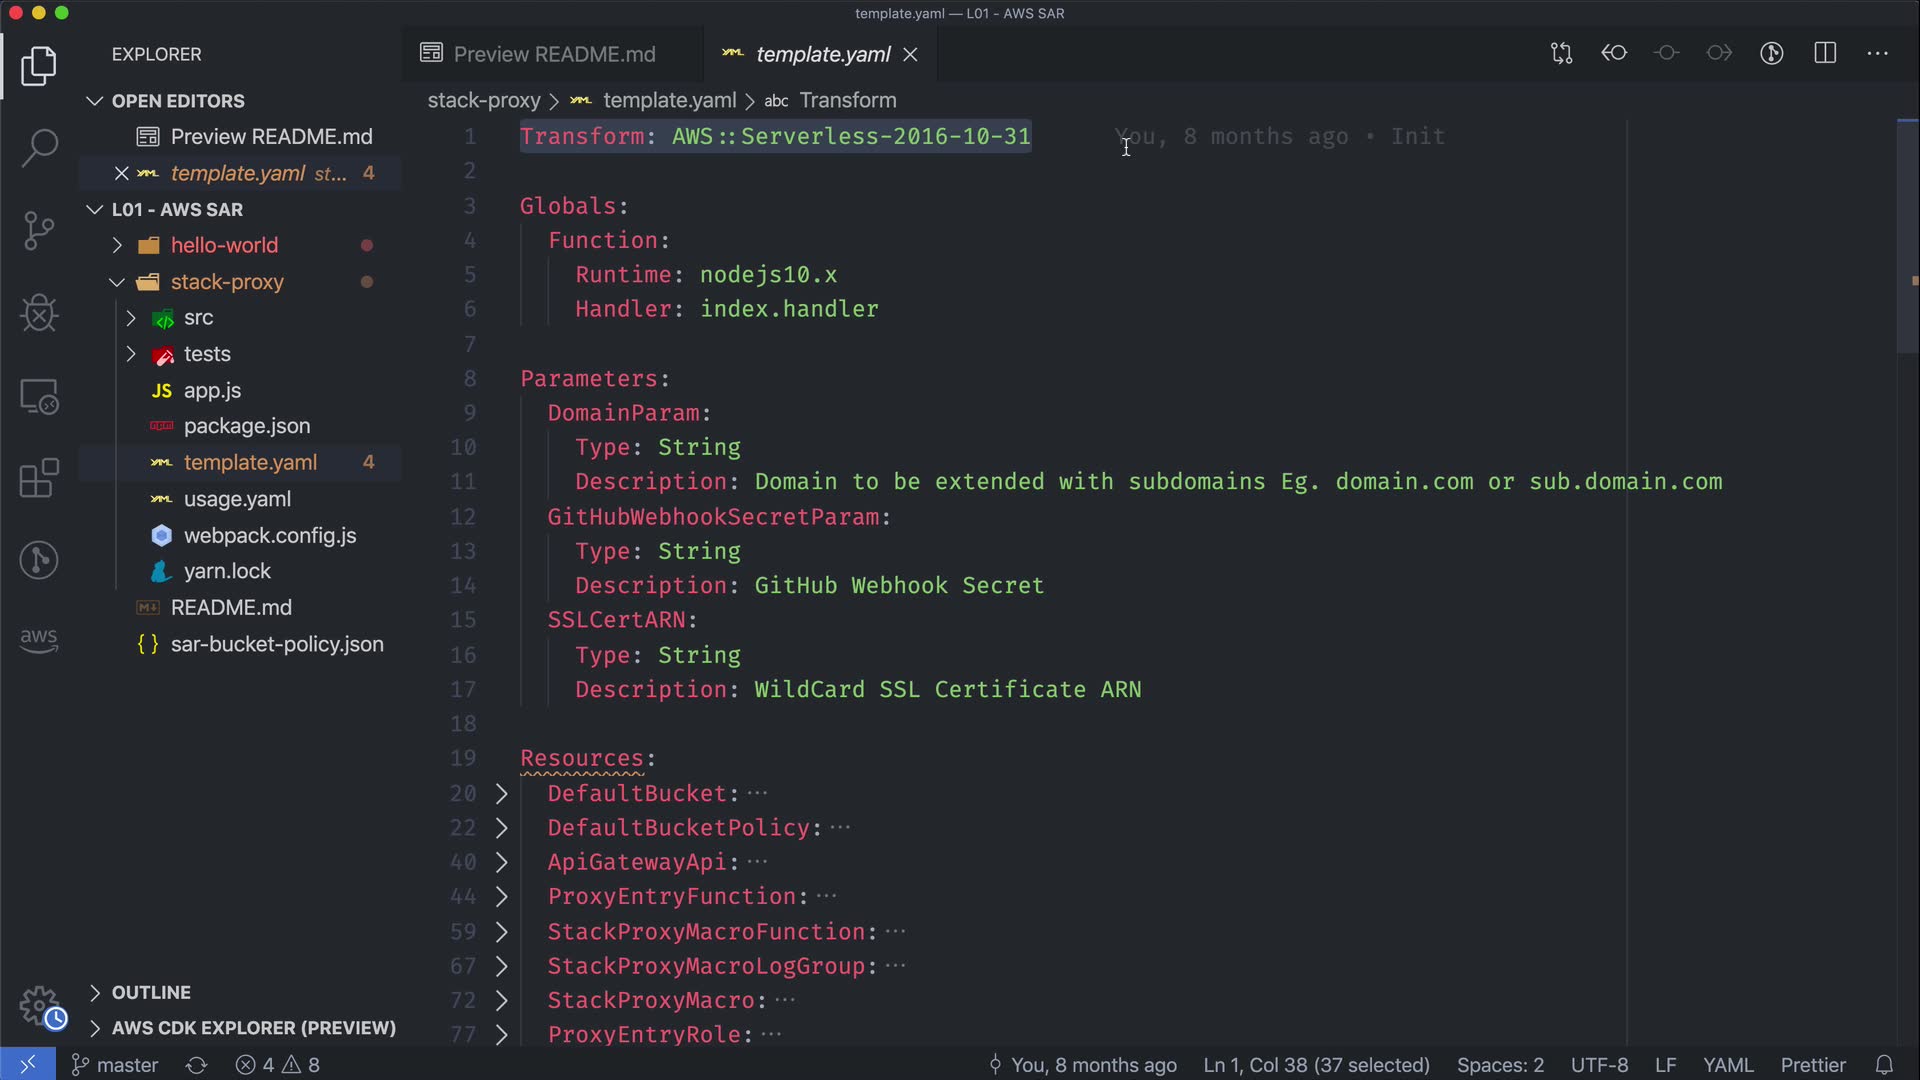Open the Remote Explorer view
Screen dimensions: 1920x1080
click(x=39, y=397)
